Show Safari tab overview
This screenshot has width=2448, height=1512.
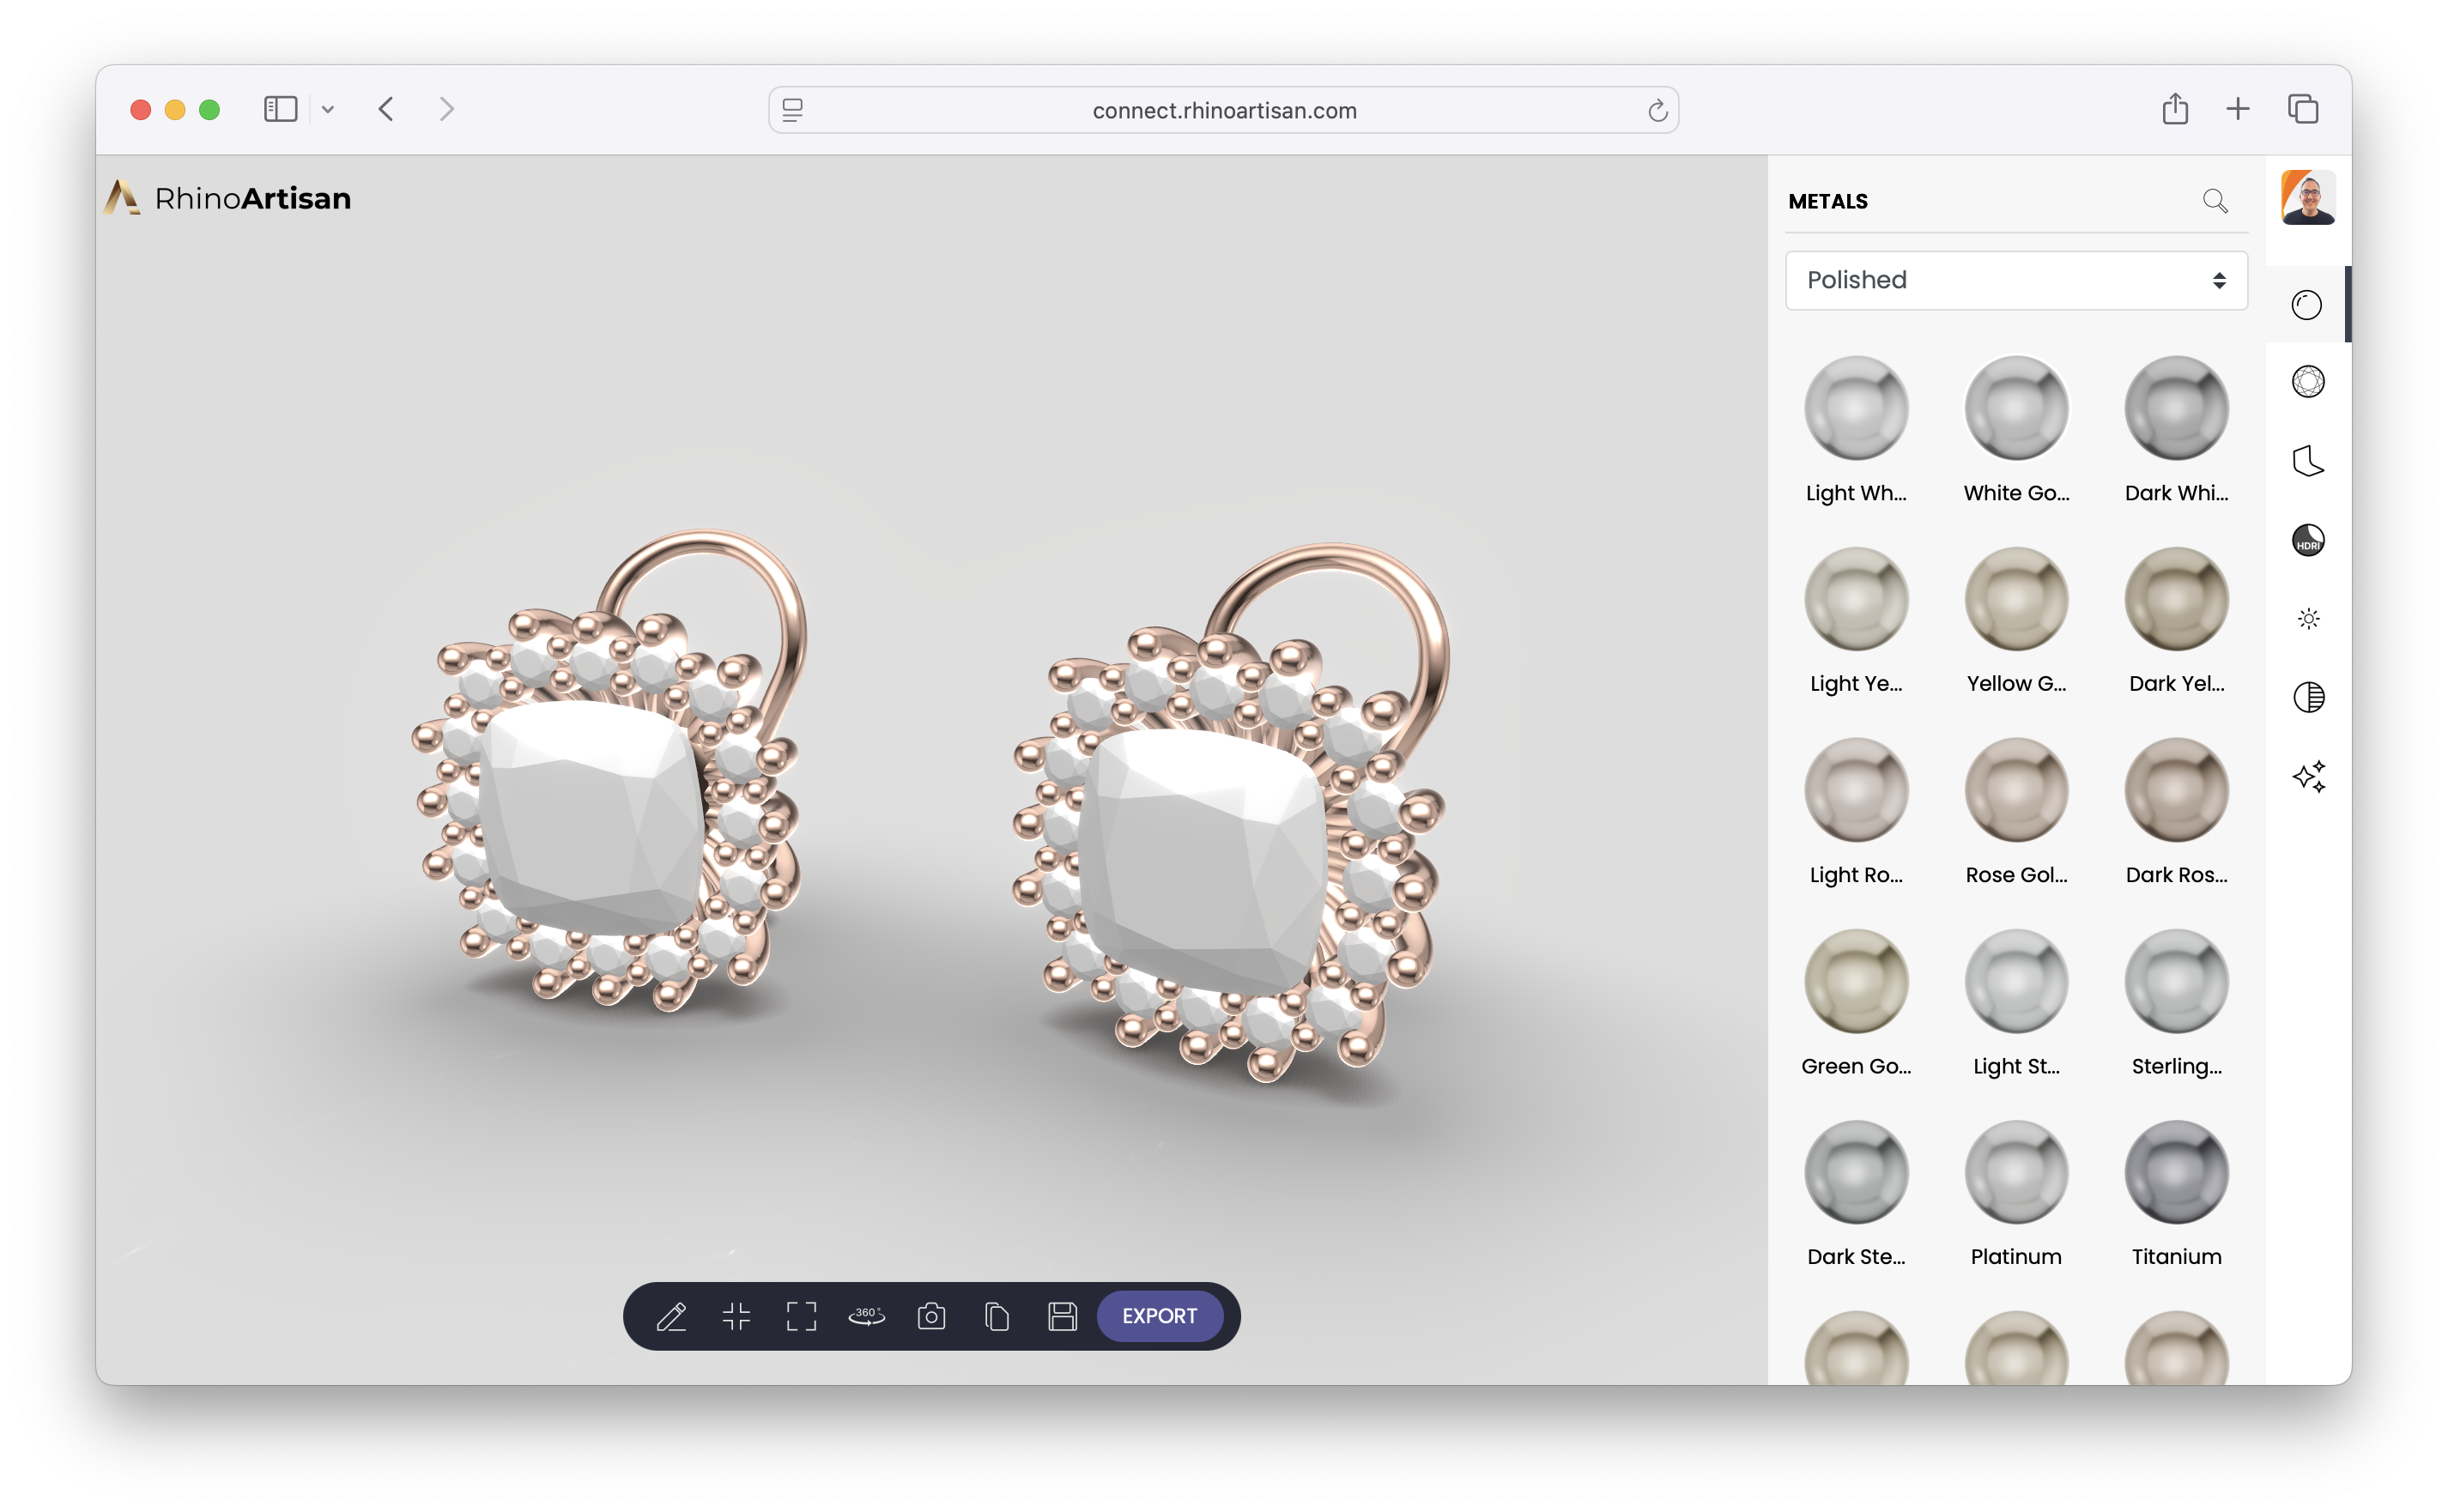(2302, 109)
